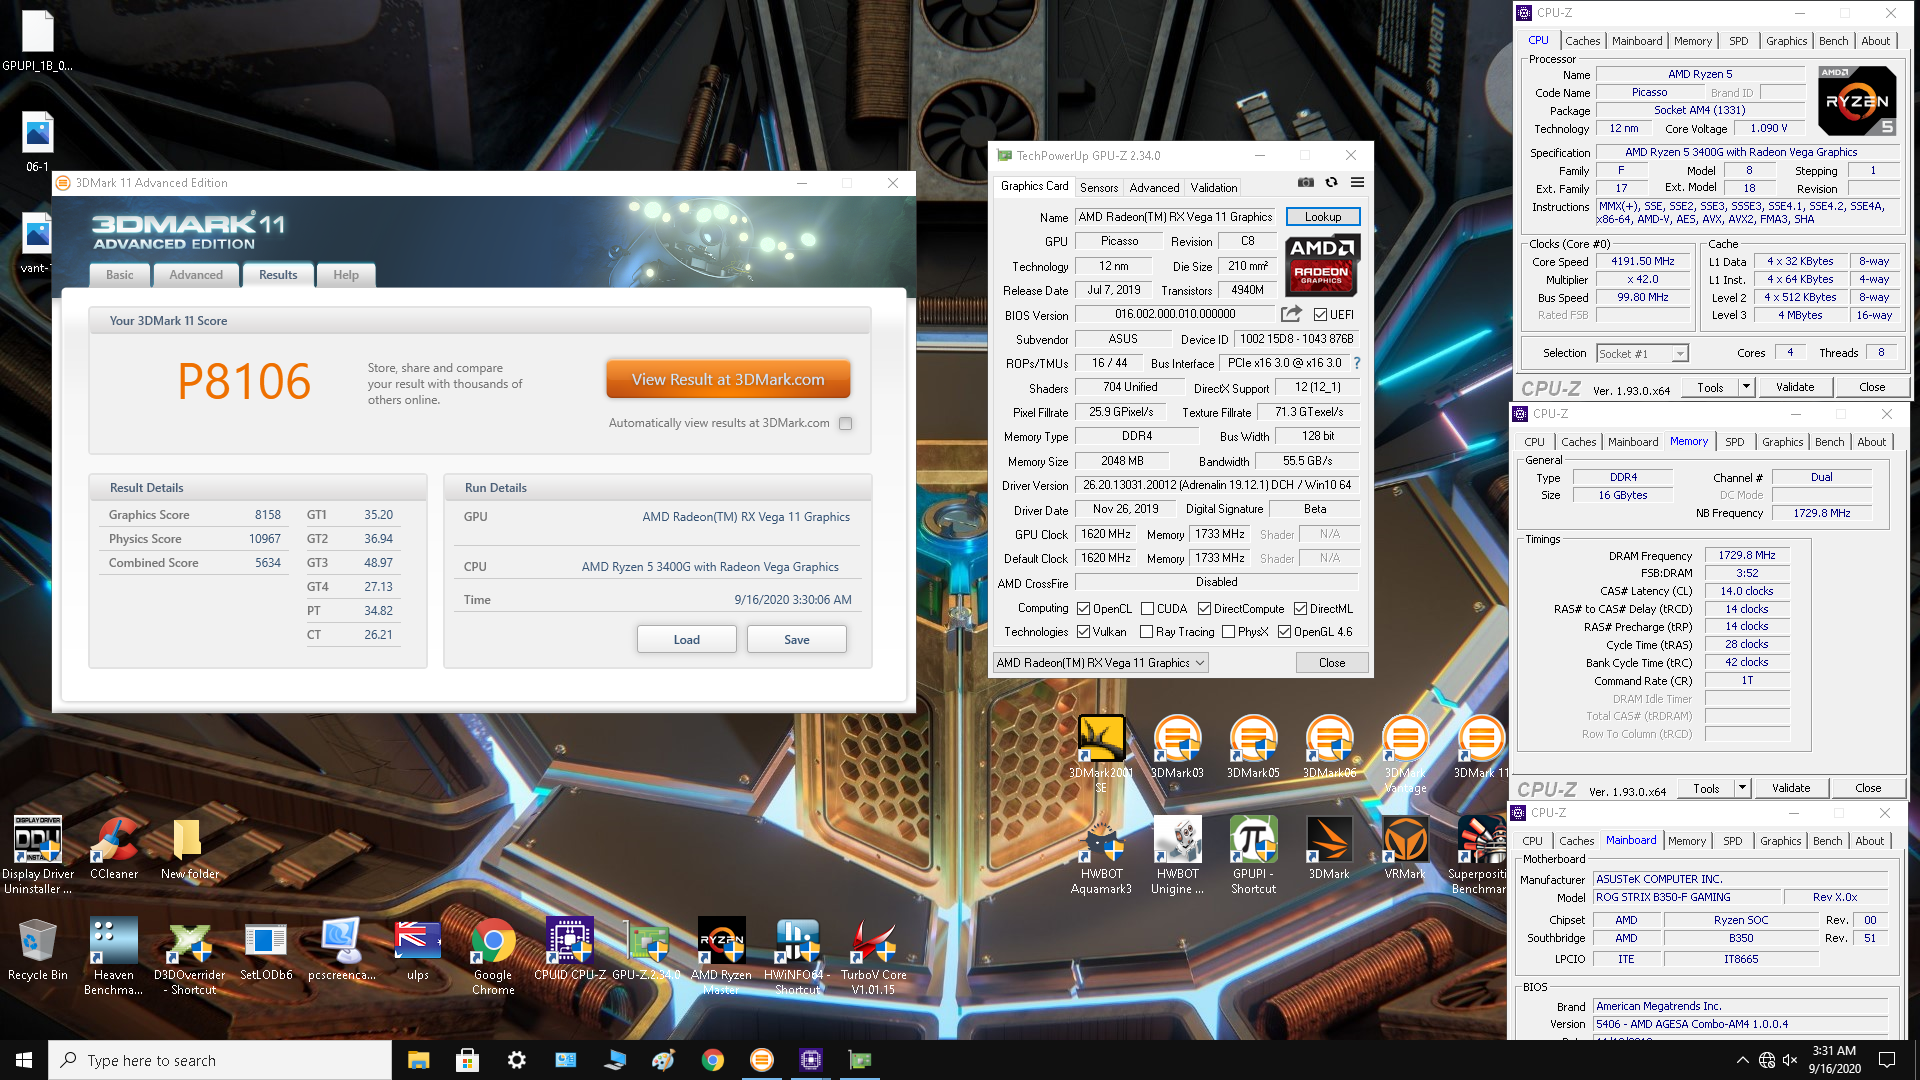Open Bench tab in top CPU-Z window
Viewport: 1920px width, 1080px height.
tap(1834, 41)
